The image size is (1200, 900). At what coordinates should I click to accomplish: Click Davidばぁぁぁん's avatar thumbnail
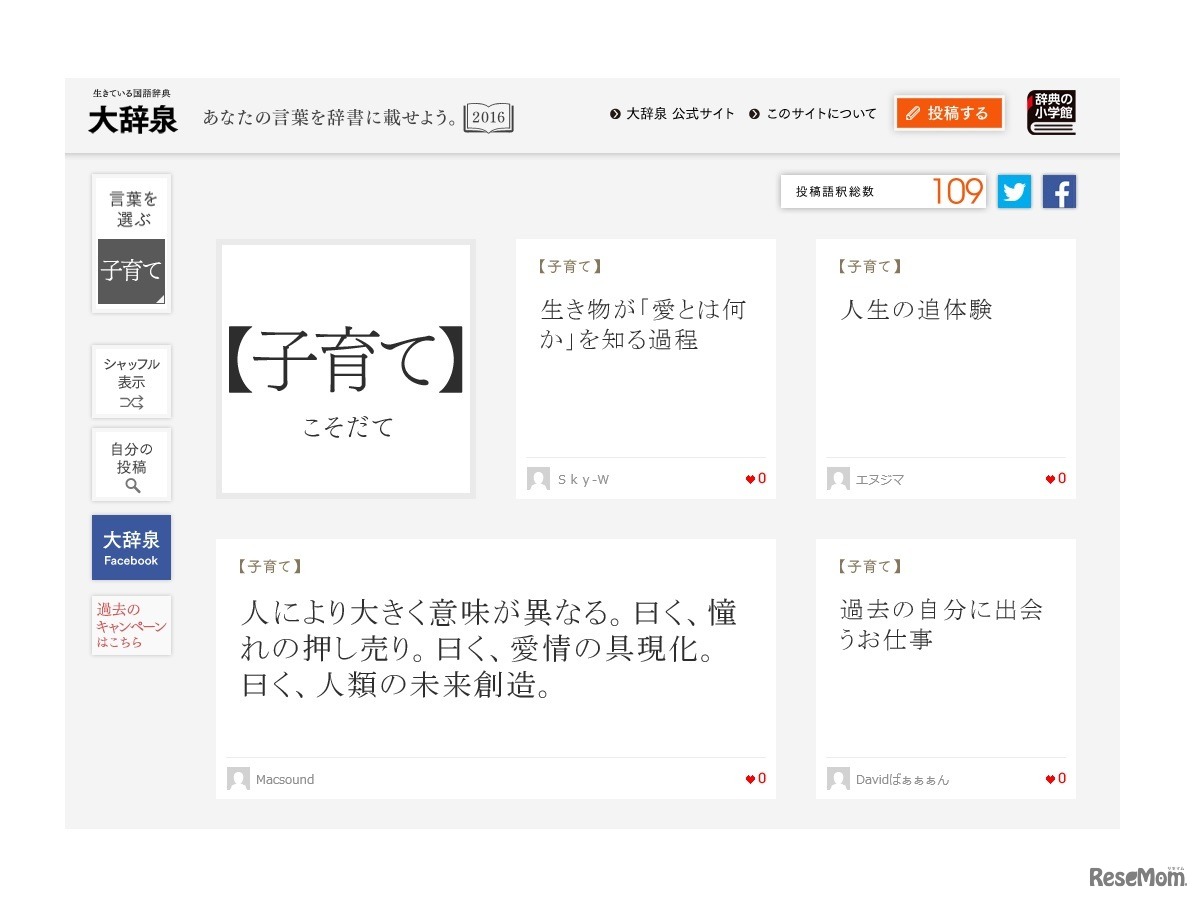(x=838, y=778)
